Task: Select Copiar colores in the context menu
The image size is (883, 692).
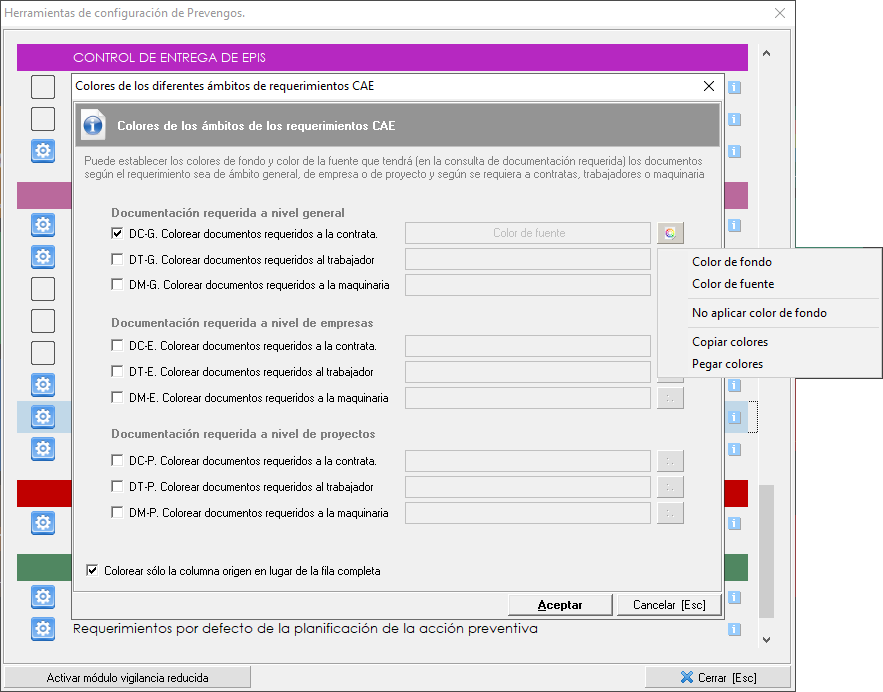Action: pos(729,342)
